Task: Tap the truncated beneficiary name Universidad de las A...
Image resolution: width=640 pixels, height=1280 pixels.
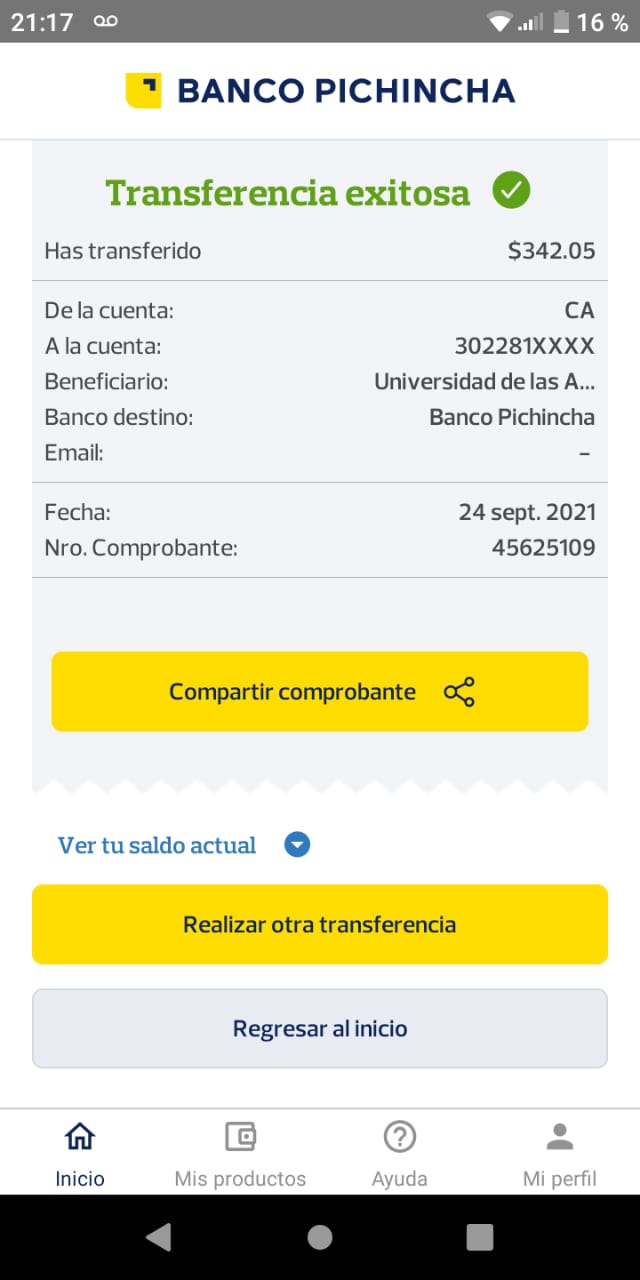Action: tap(484, 381)
